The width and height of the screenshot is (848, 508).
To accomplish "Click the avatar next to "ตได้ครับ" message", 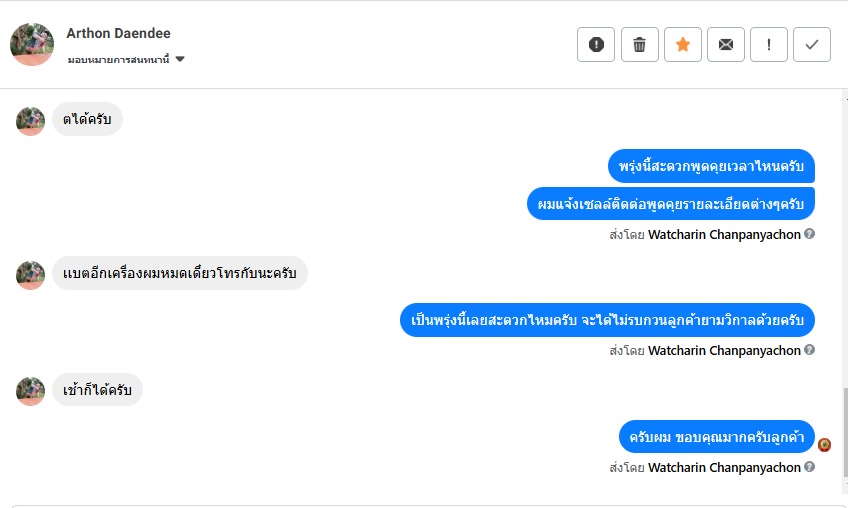I will coord(31,121).
